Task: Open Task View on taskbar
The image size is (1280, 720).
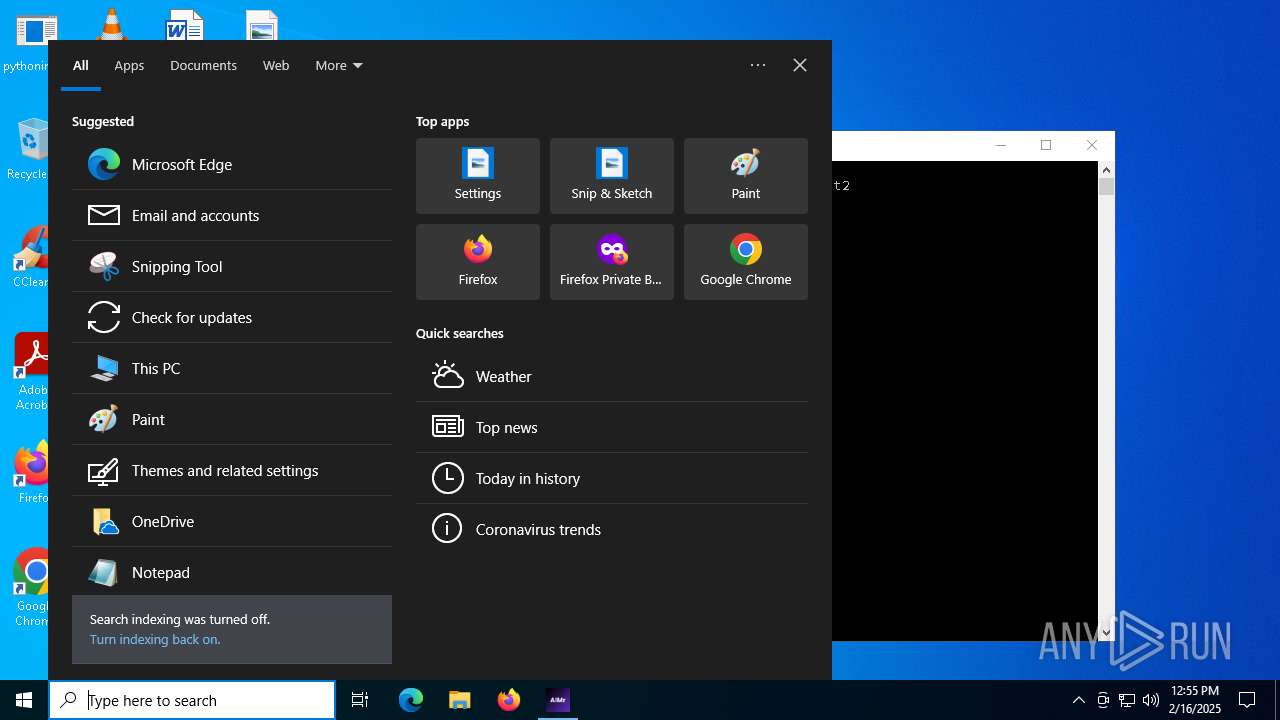Action: [x=360, y=700]
